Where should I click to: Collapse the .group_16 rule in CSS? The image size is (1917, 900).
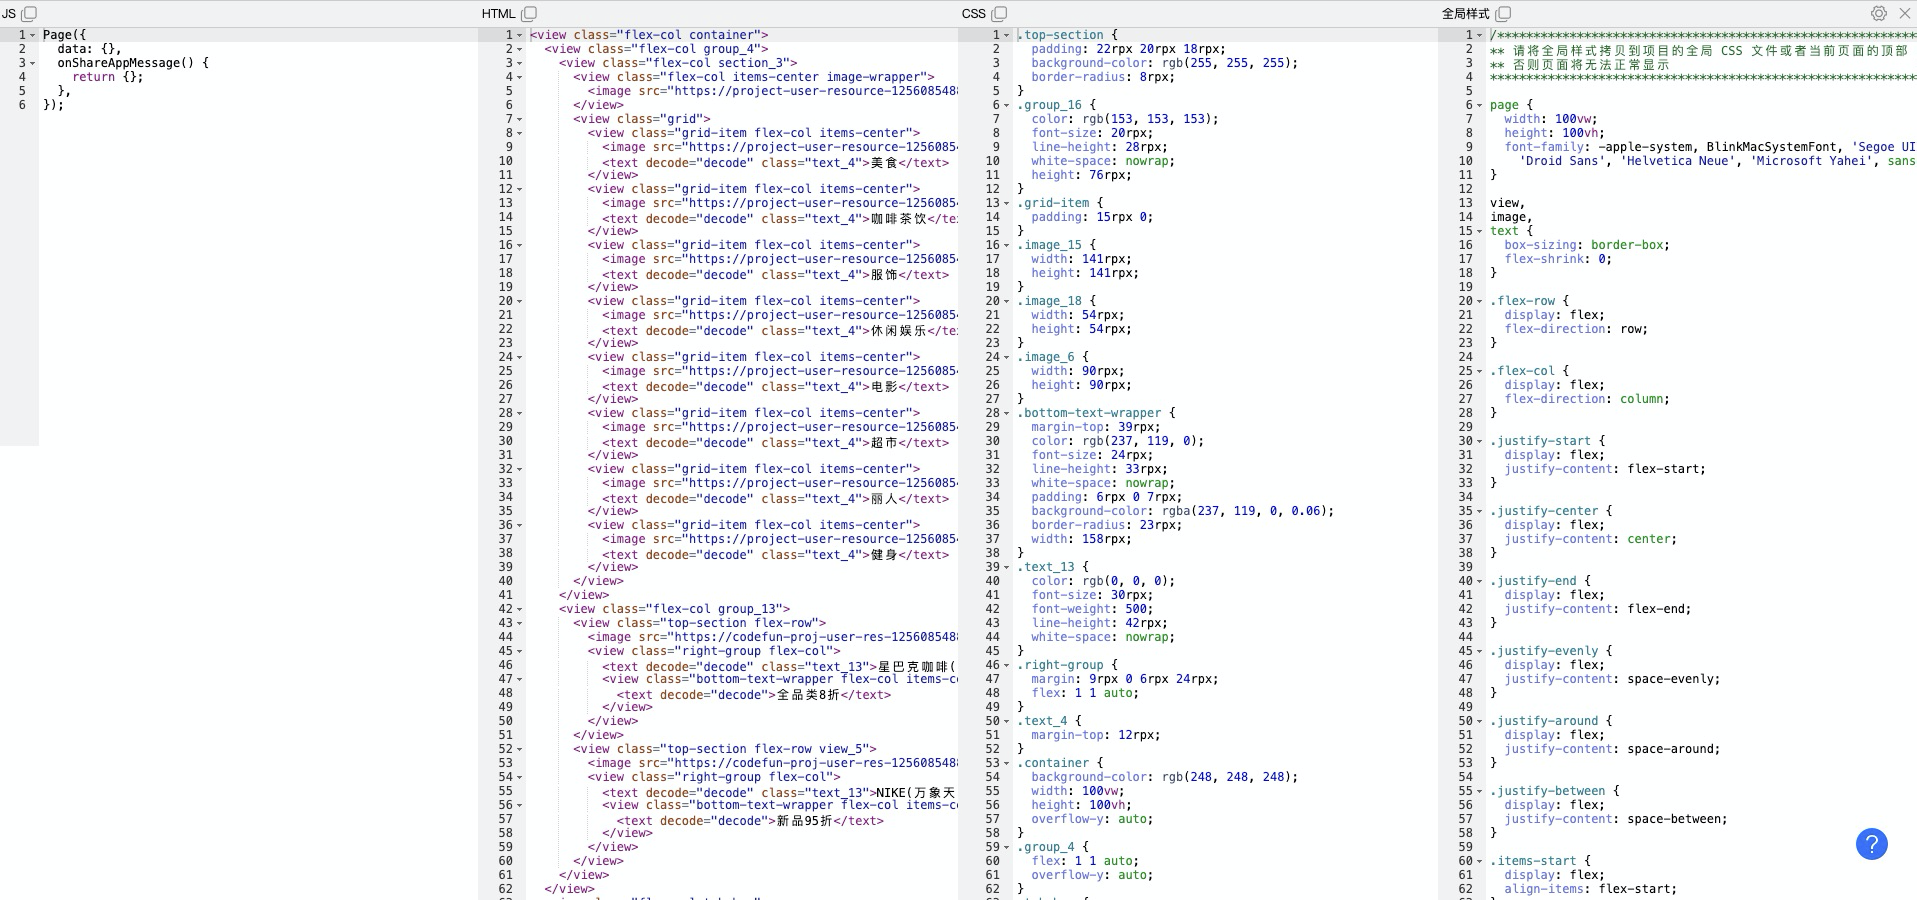pyautogui.click(x=1007, y=105)
